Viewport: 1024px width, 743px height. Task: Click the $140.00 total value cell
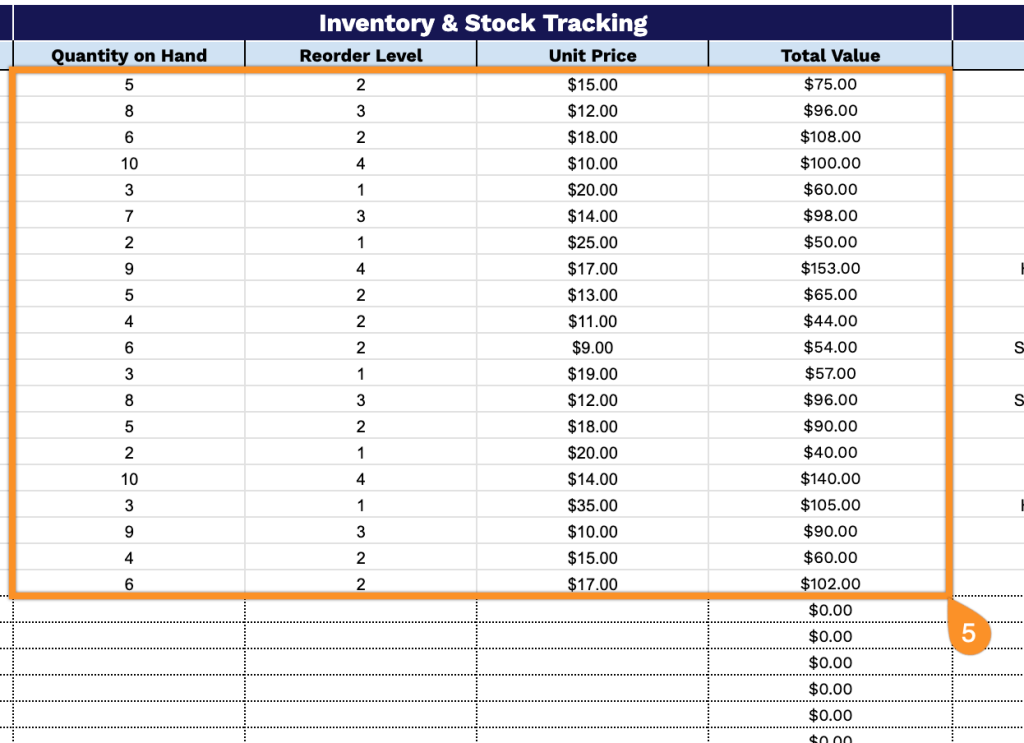click(830, 479)
